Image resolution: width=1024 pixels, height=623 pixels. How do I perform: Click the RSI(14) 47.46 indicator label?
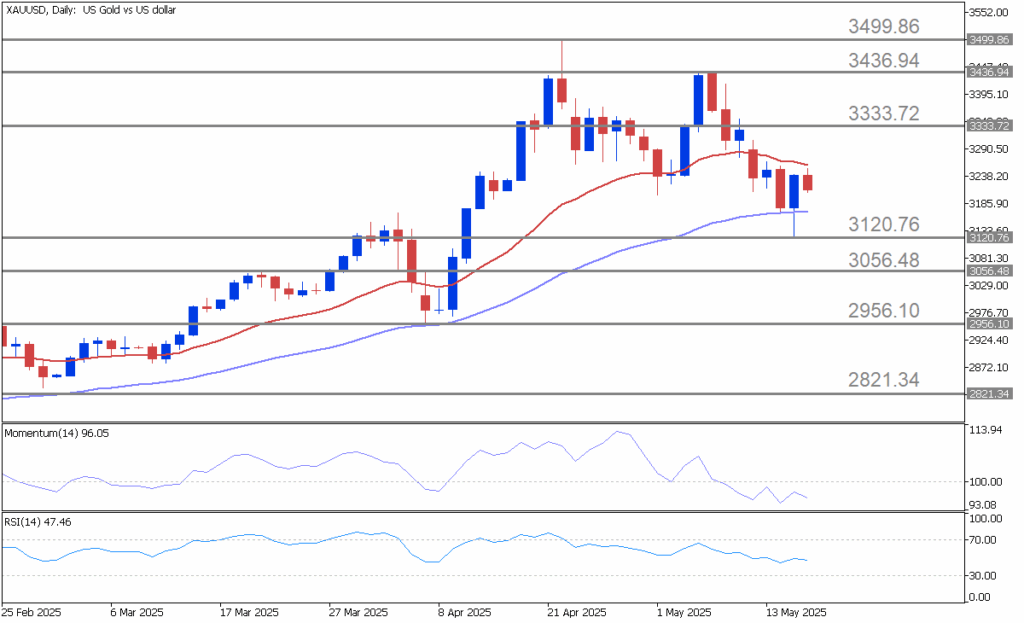click(38, 522)
